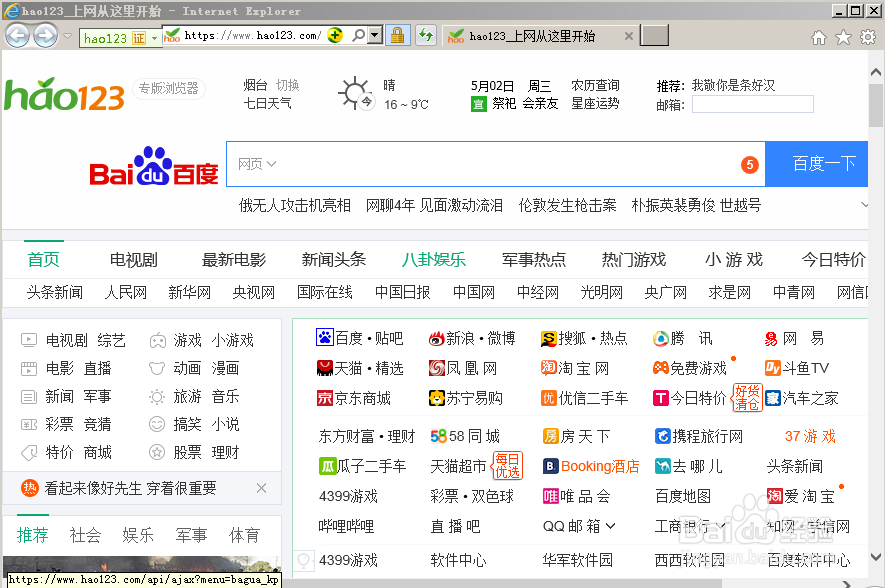Click the page scrollbar up arrow
885x588 pixels.
(x=875, y=72)
